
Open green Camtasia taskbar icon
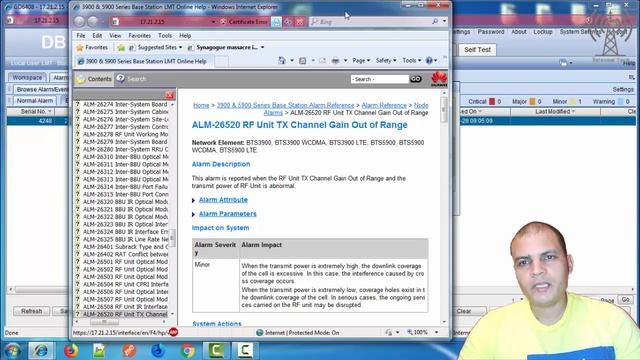[216, 351]
